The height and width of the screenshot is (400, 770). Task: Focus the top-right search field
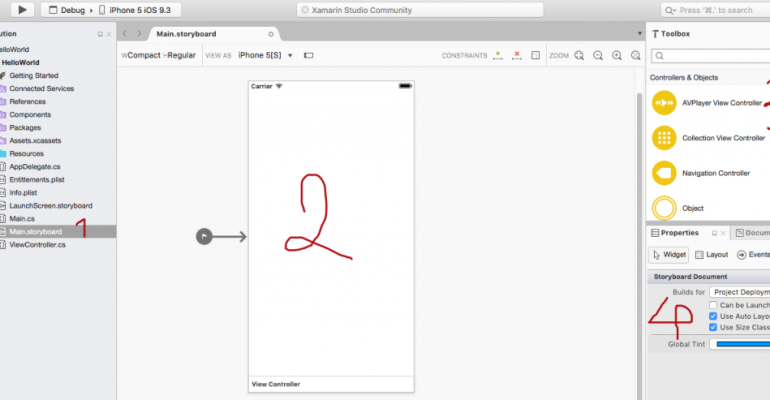pyautogui.click(x=715, y=10)
